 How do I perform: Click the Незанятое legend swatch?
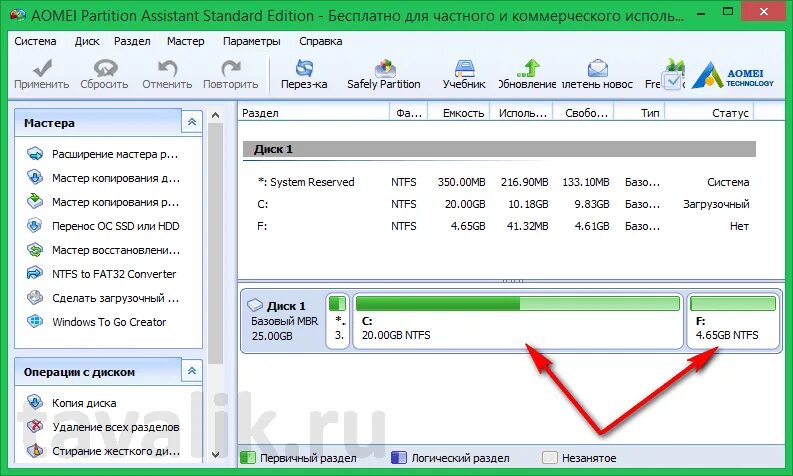(x=549, y=458)
